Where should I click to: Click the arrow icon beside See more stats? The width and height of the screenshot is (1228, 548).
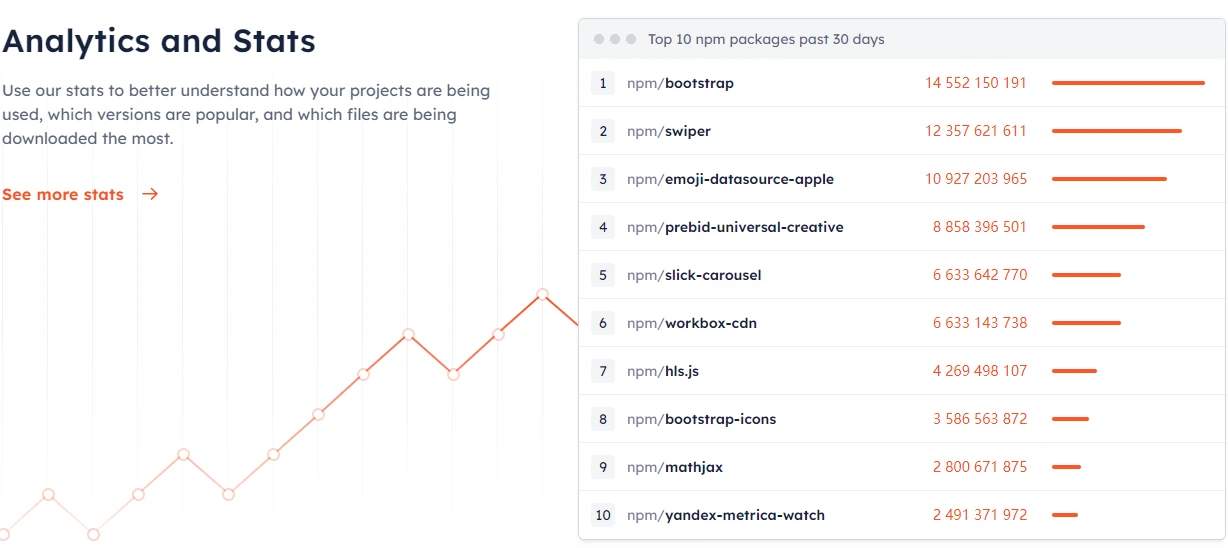point(150,194)
